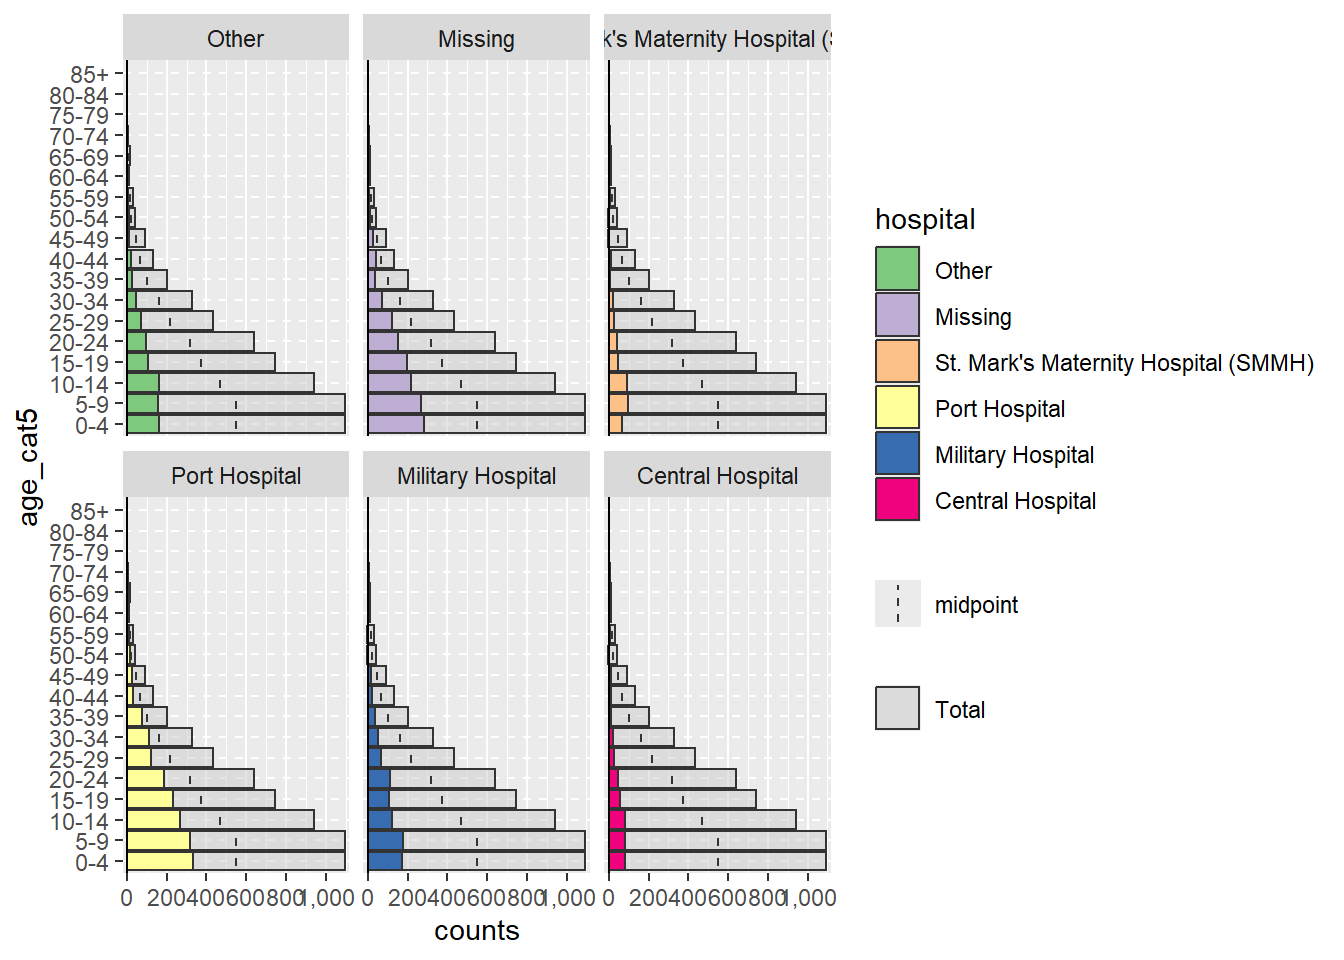Click the hospital legend title
This screenshot has width=1344, height=960.
tap(925, 219)
